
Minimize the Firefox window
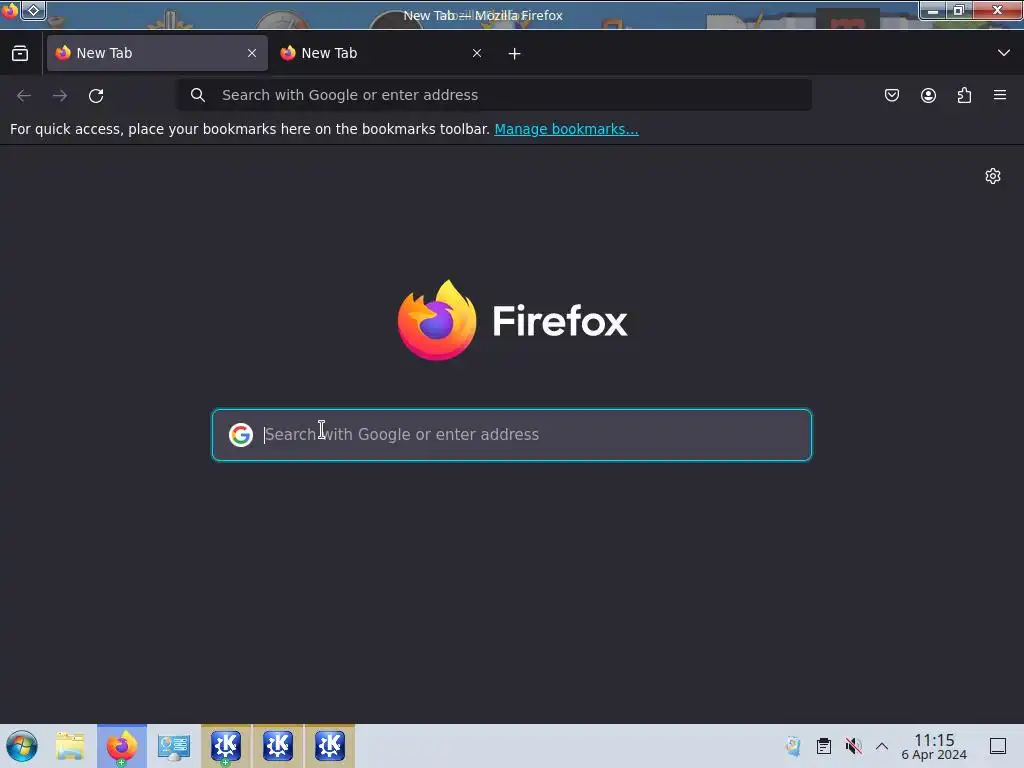pos(933,10)
